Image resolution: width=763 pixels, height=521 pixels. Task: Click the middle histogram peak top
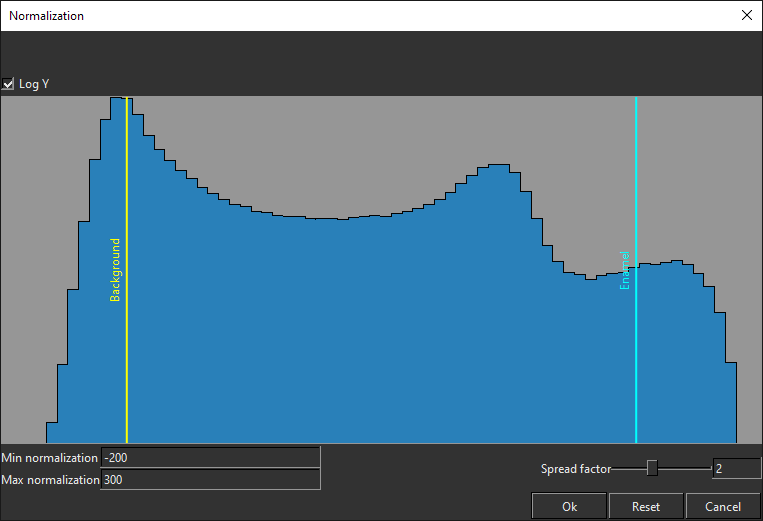pyautogui.click(x=498, y=166)
